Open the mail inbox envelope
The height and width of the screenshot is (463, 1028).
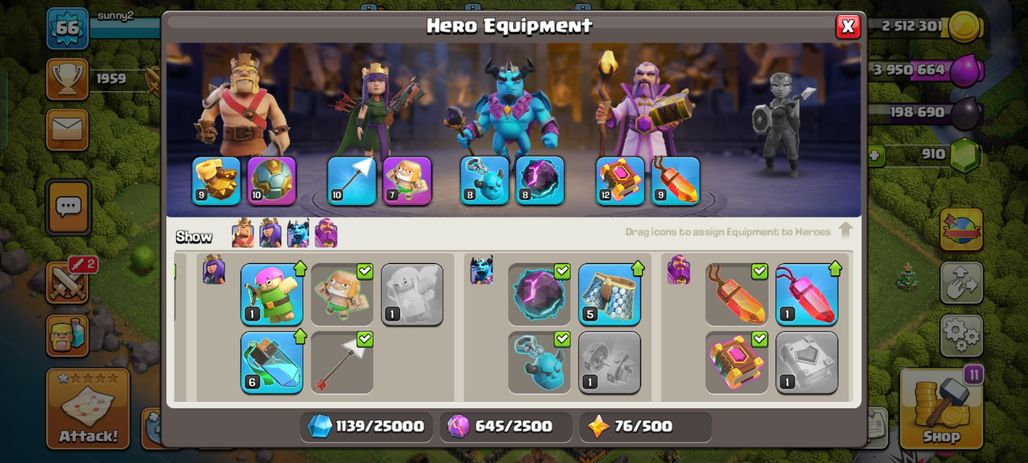tap(67, 130)
